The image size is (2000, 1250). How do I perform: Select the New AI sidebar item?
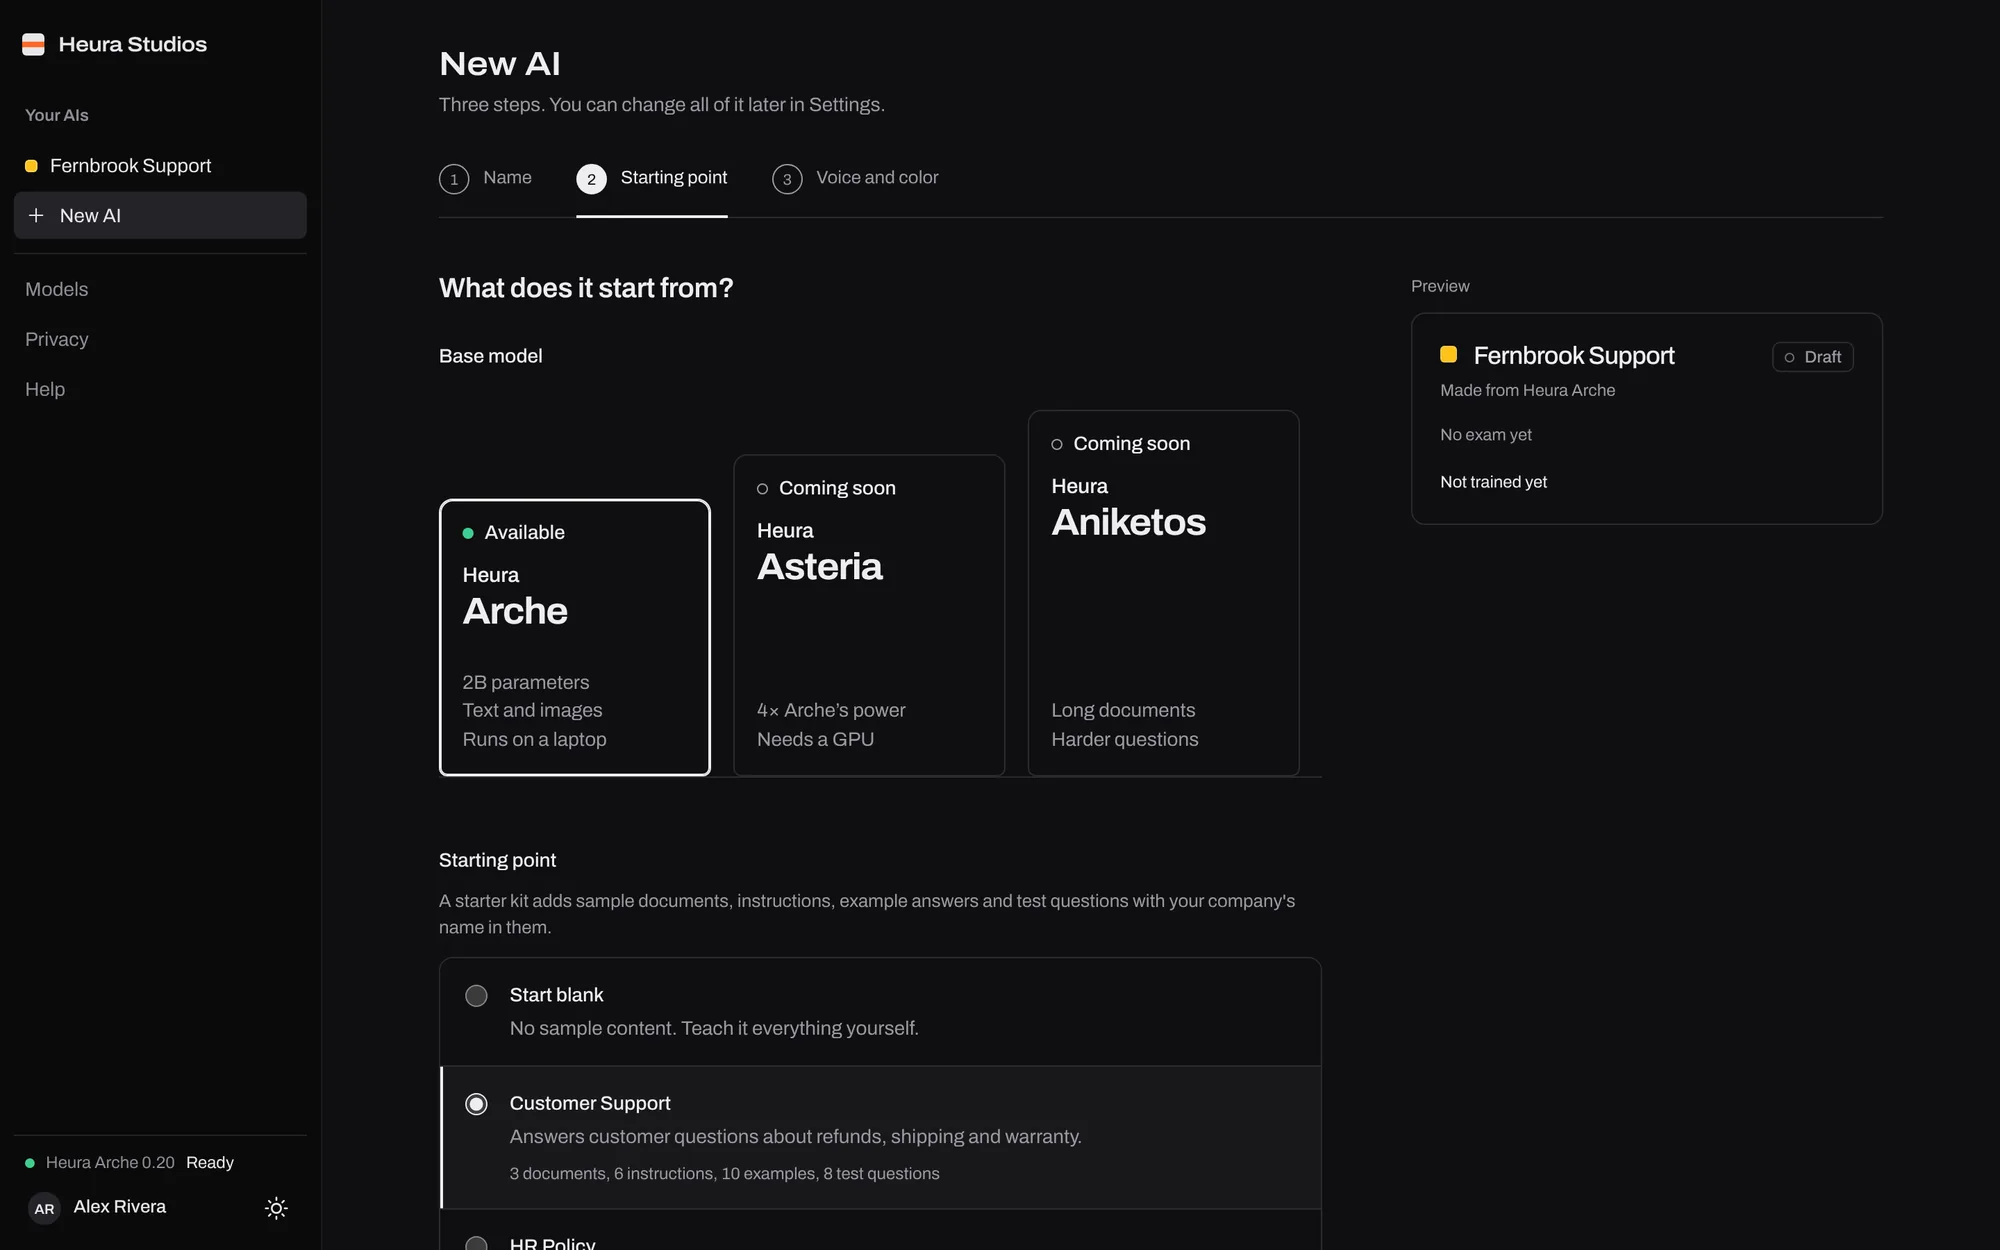pos(160,215)
